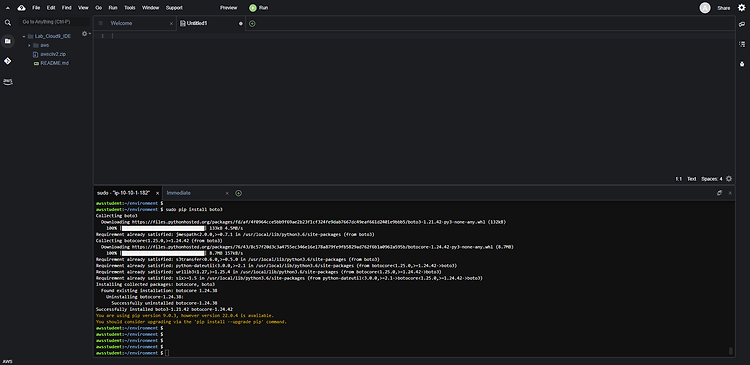Open the editor pane tab list icon

coord(100,23)
